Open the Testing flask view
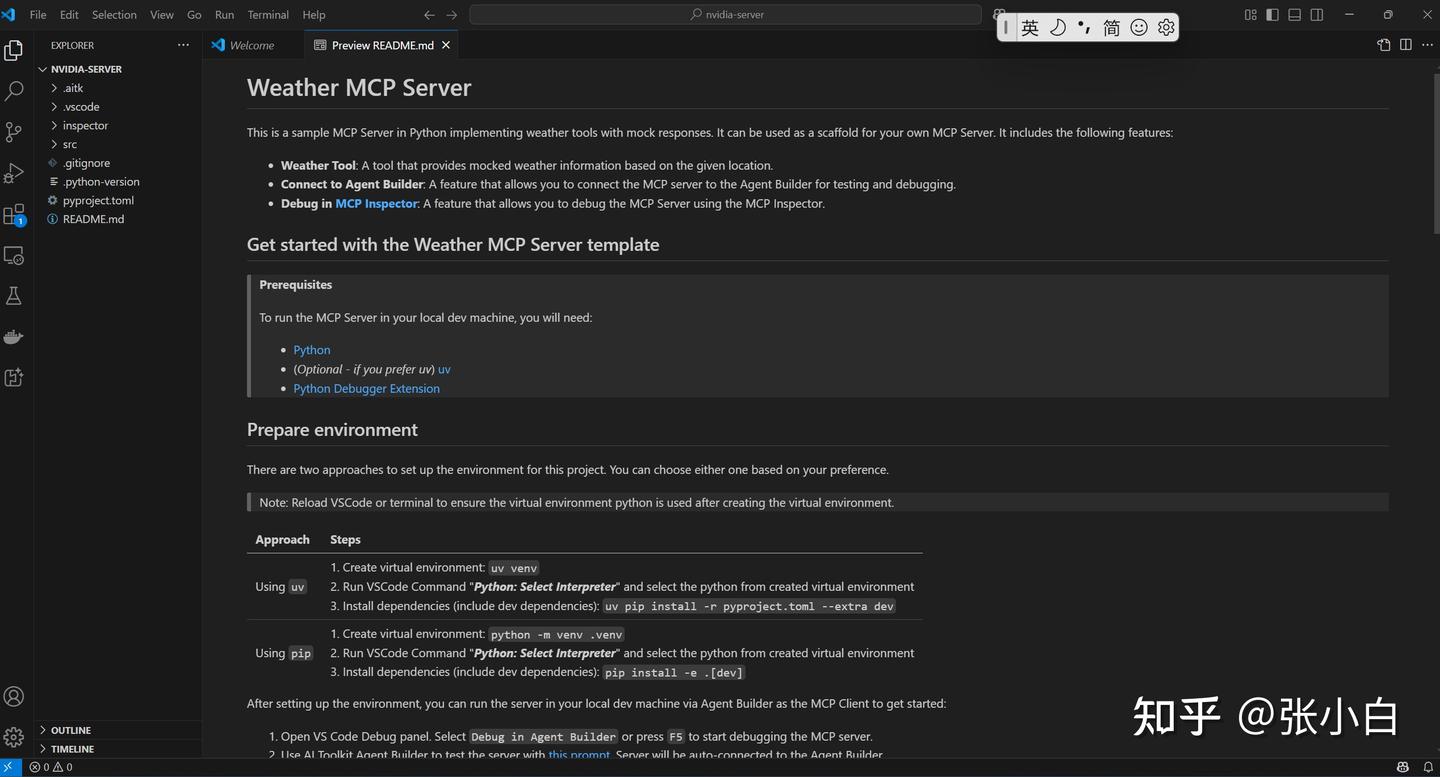Screen dimensions: 1440x777 tap(14, 296)
